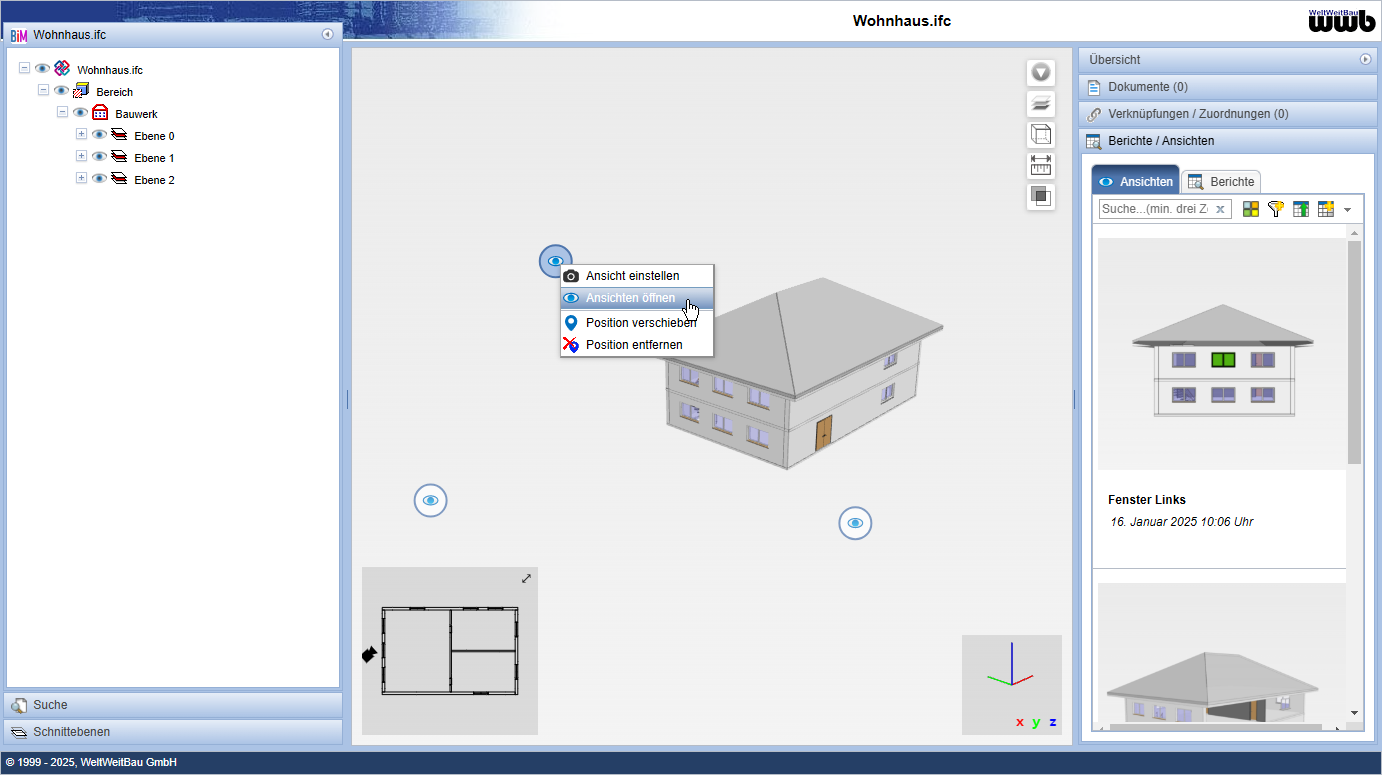Click the lower-left eye viewpoint marker

[x=430, y=500]
